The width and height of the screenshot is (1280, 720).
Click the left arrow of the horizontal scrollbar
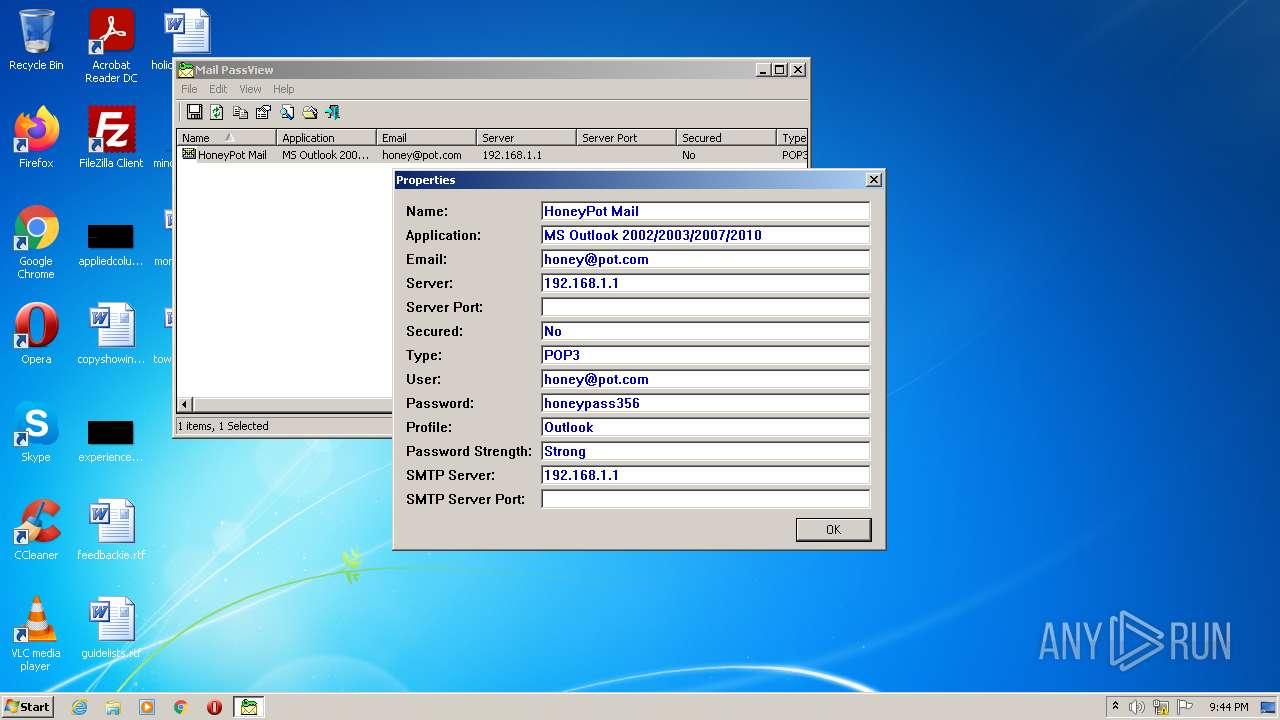click(185, 405)
